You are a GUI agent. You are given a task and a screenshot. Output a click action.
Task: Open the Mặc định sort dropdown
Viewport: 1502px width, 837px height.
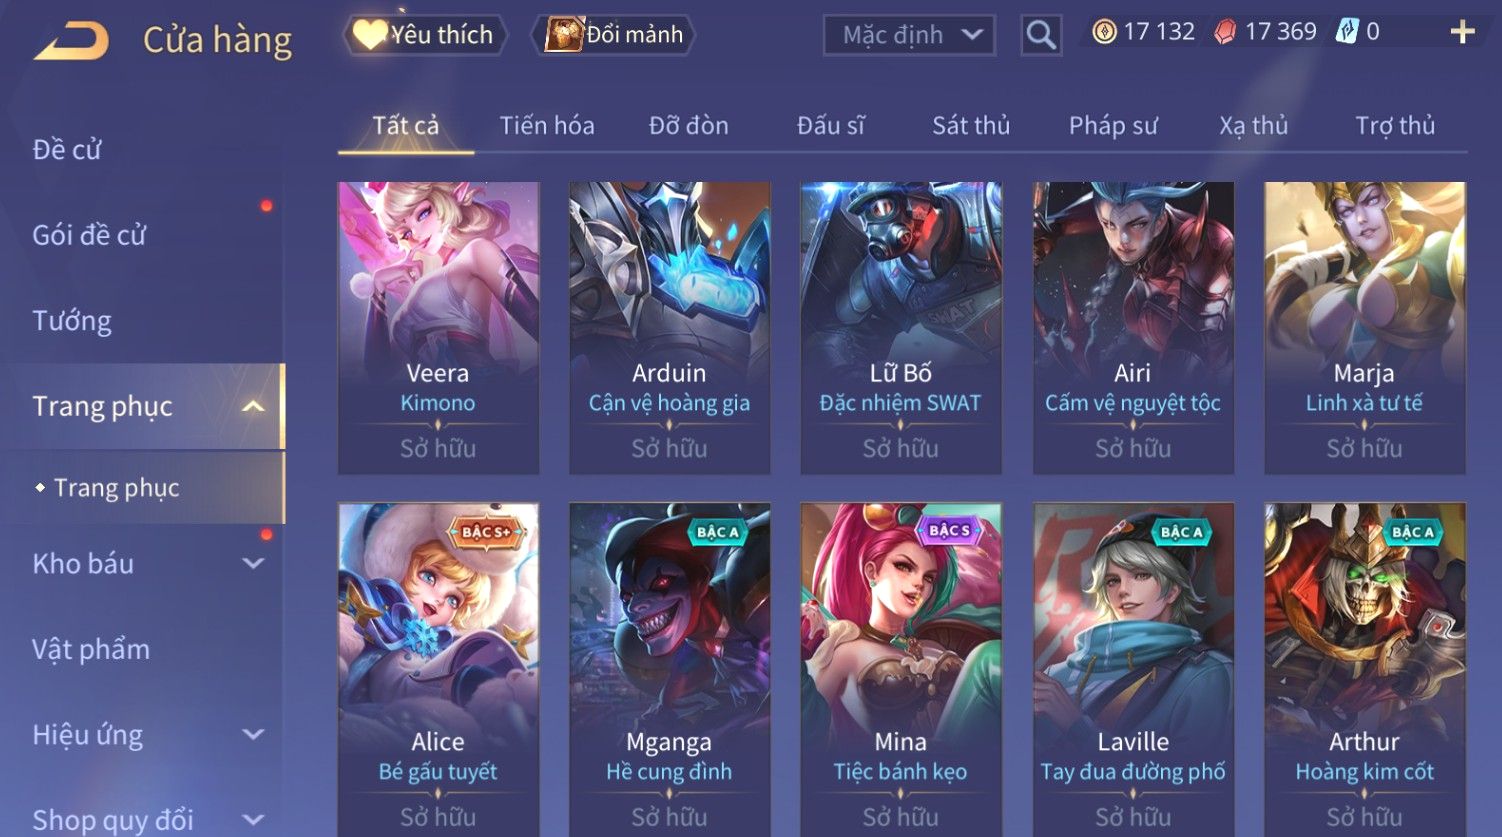coord(909,35)
